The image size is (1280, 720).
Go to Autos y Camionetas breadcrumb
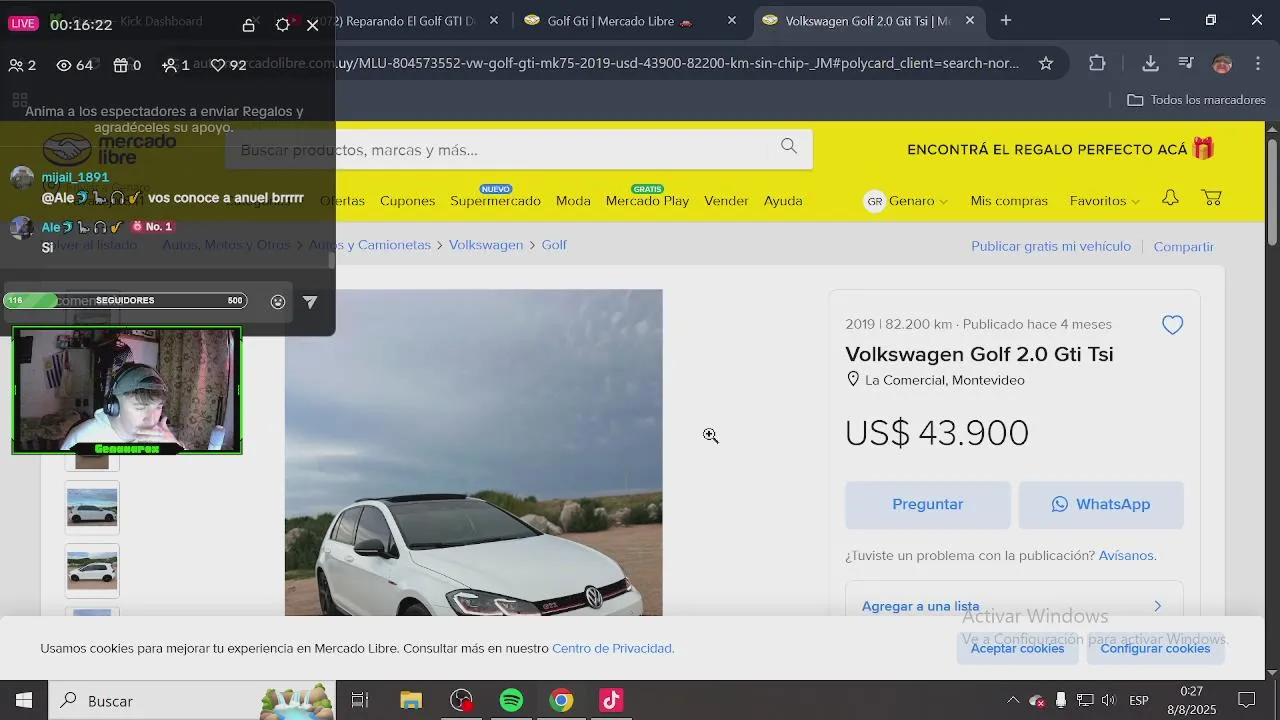coord(369,245)
